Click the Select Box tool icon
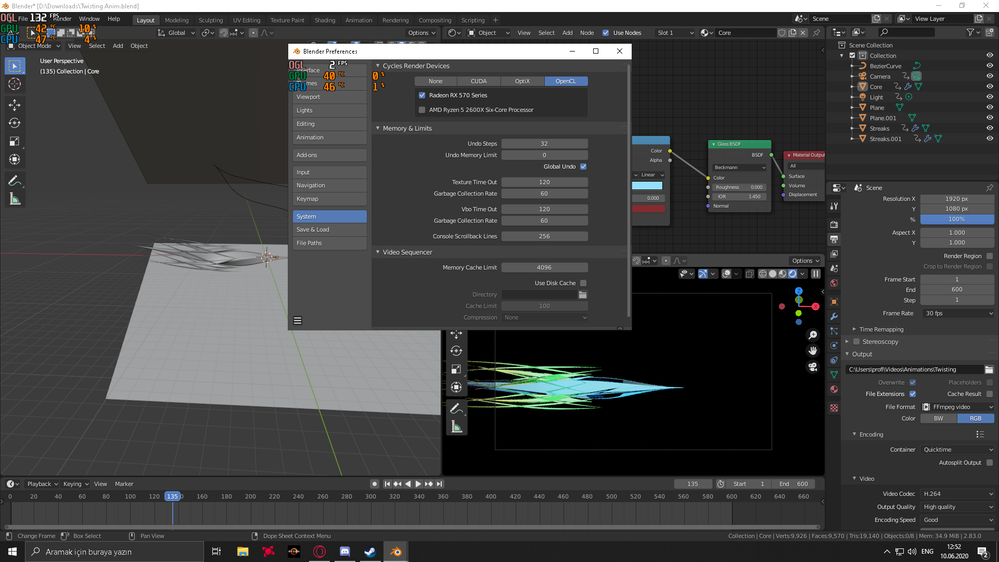This screenshot has width=999, height=562. click(x=14, y=66)
